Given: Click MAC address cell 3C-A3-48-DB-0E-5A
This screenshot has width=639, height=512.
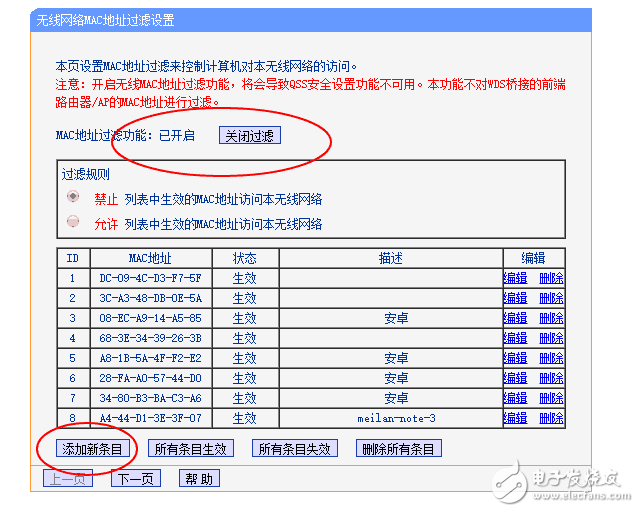Looking at the screenshot, I should click(150, 298).
